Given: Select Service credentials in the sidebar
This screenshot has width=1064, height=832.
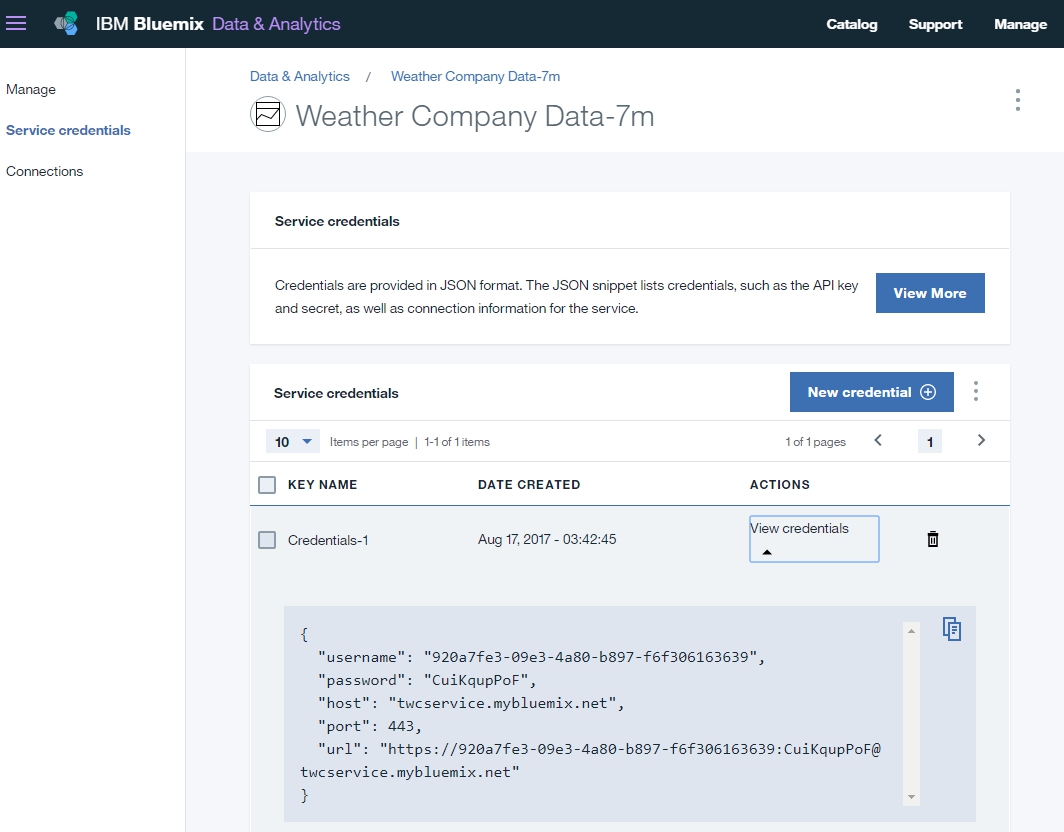Looking at the screenshot, I should pos(68,130).
